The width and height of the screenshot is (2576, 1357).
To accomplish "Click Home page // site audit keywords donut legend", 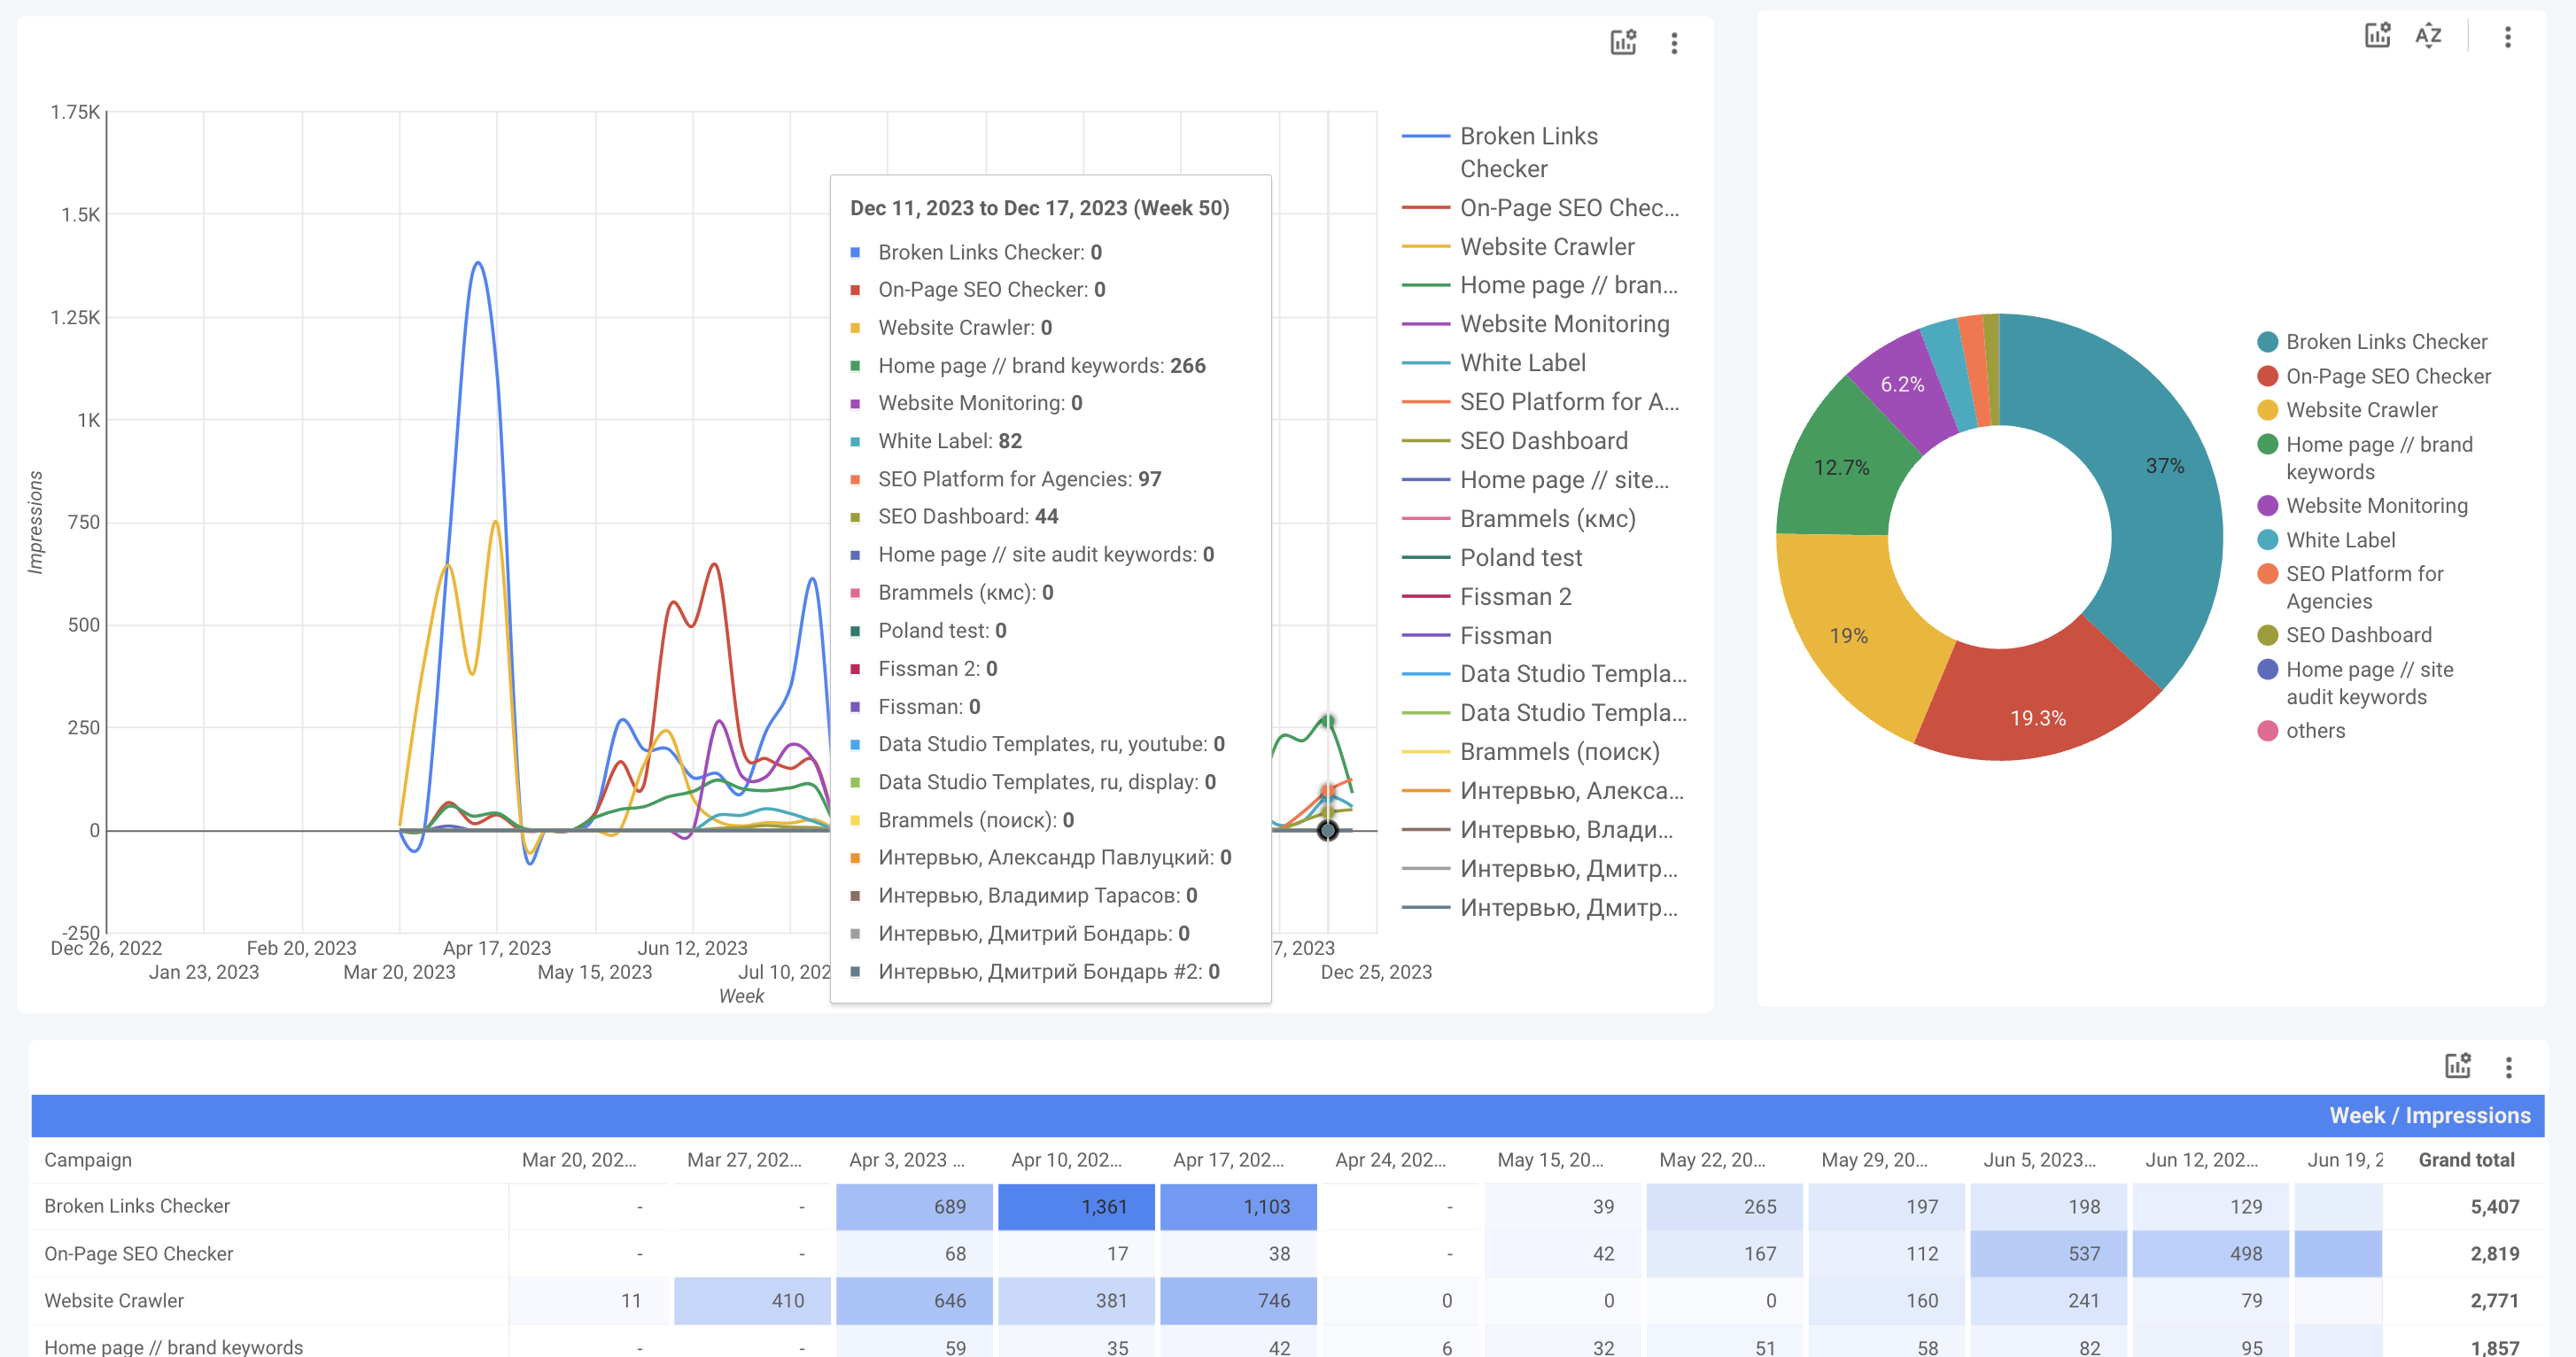I will 2355,683.
